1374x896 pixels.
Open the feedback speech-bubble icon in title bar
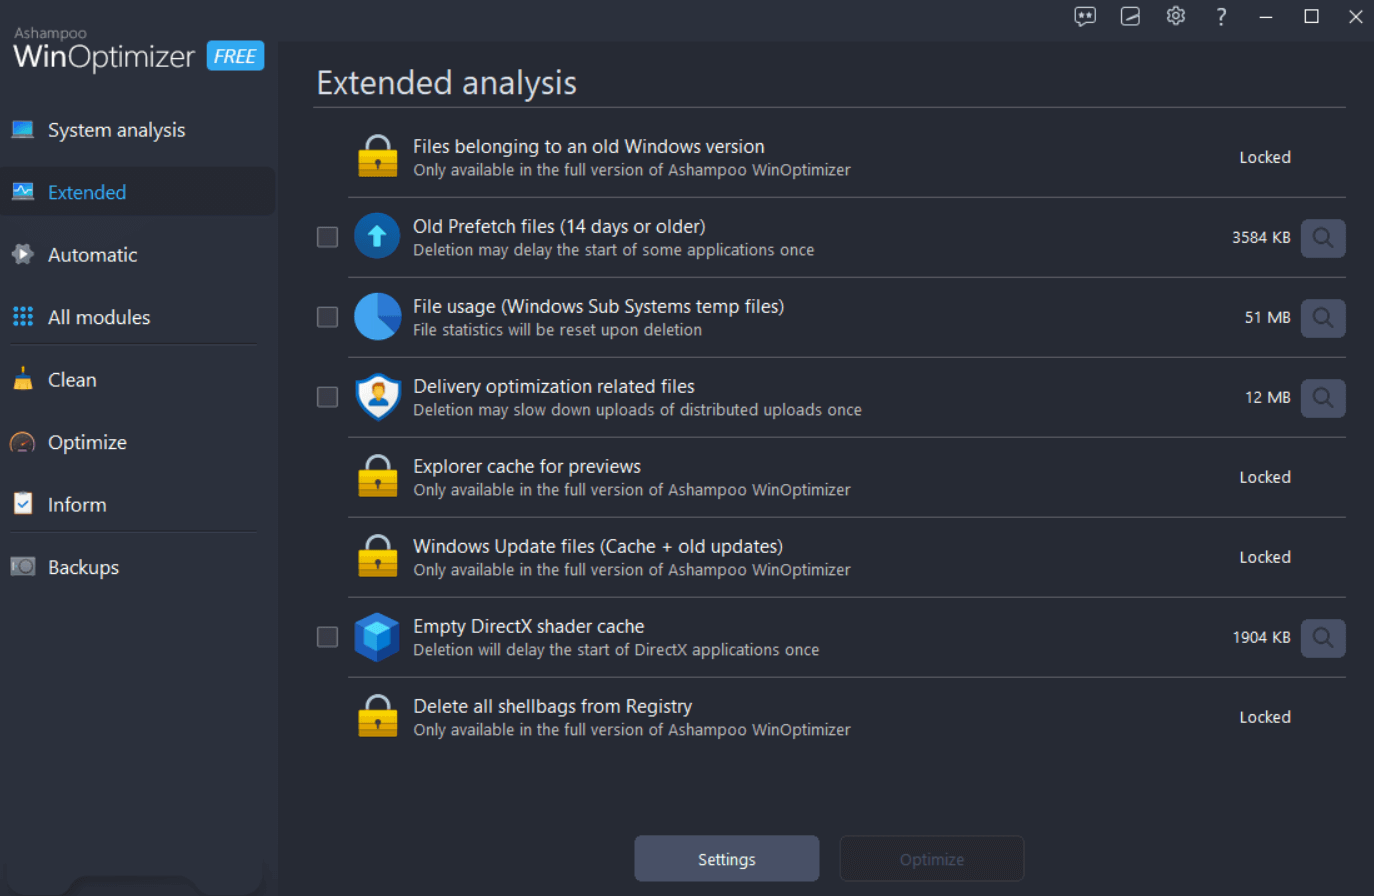1085,16
